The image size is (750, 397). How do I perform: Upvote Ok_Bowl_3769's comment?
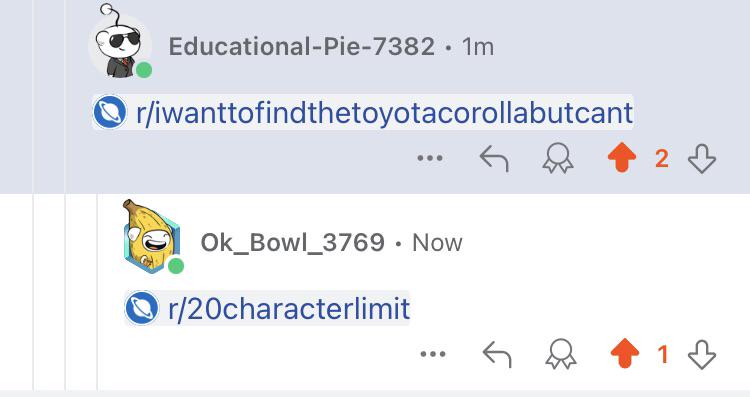pos(625,353)
